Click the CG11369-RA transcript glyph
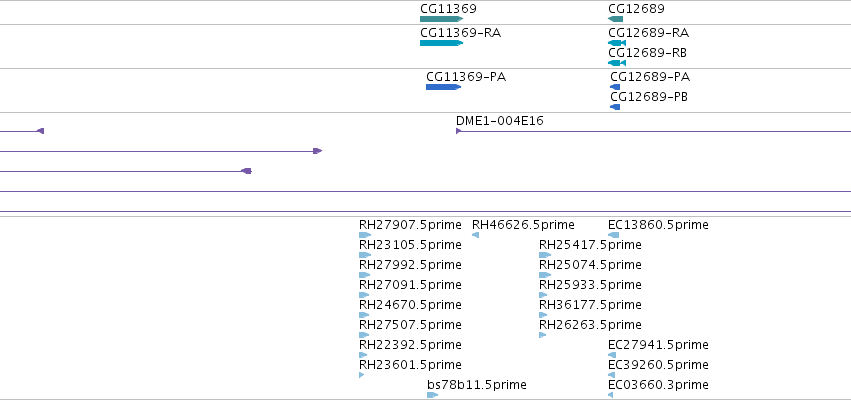Image resolution: width=851 pixels, height=400 pixels. tap(441, 43)
